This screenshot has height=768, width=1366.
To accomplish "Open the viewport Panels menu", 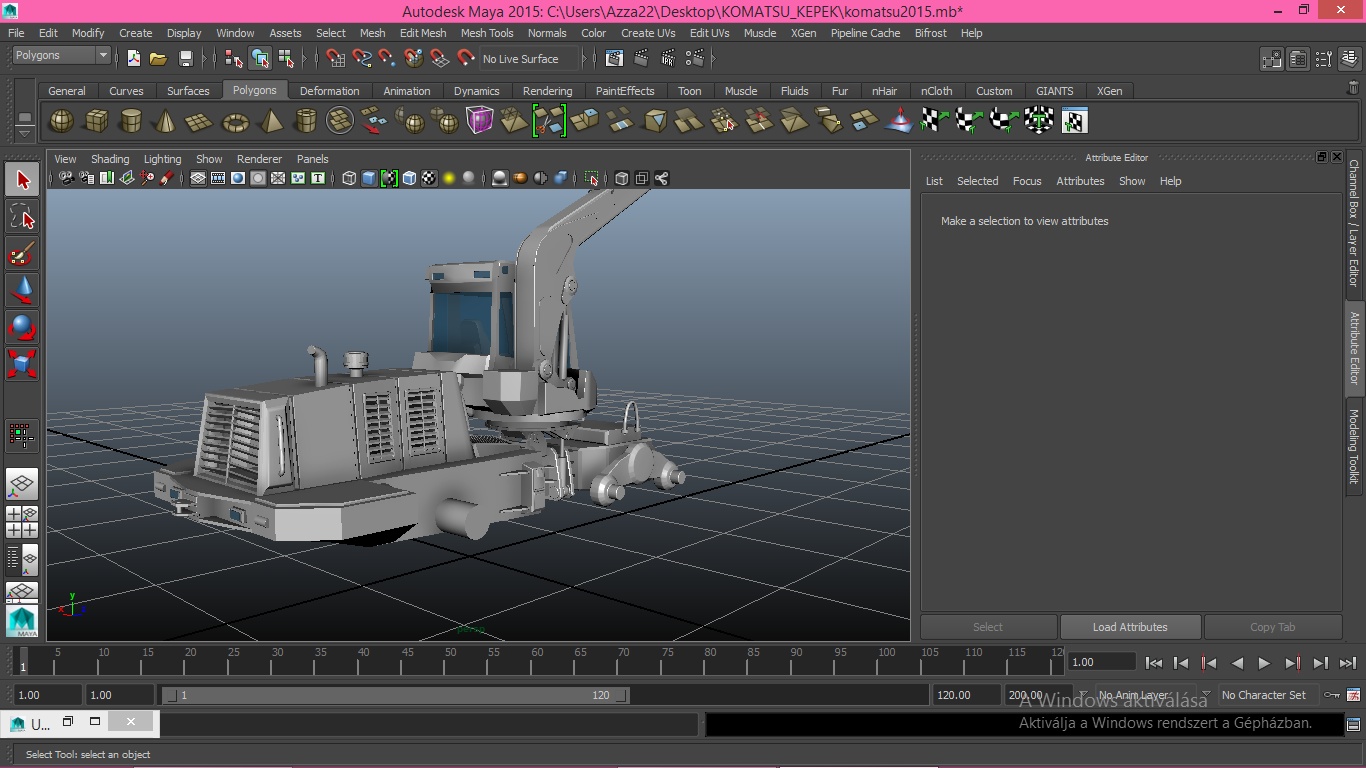I will (312, 159).
